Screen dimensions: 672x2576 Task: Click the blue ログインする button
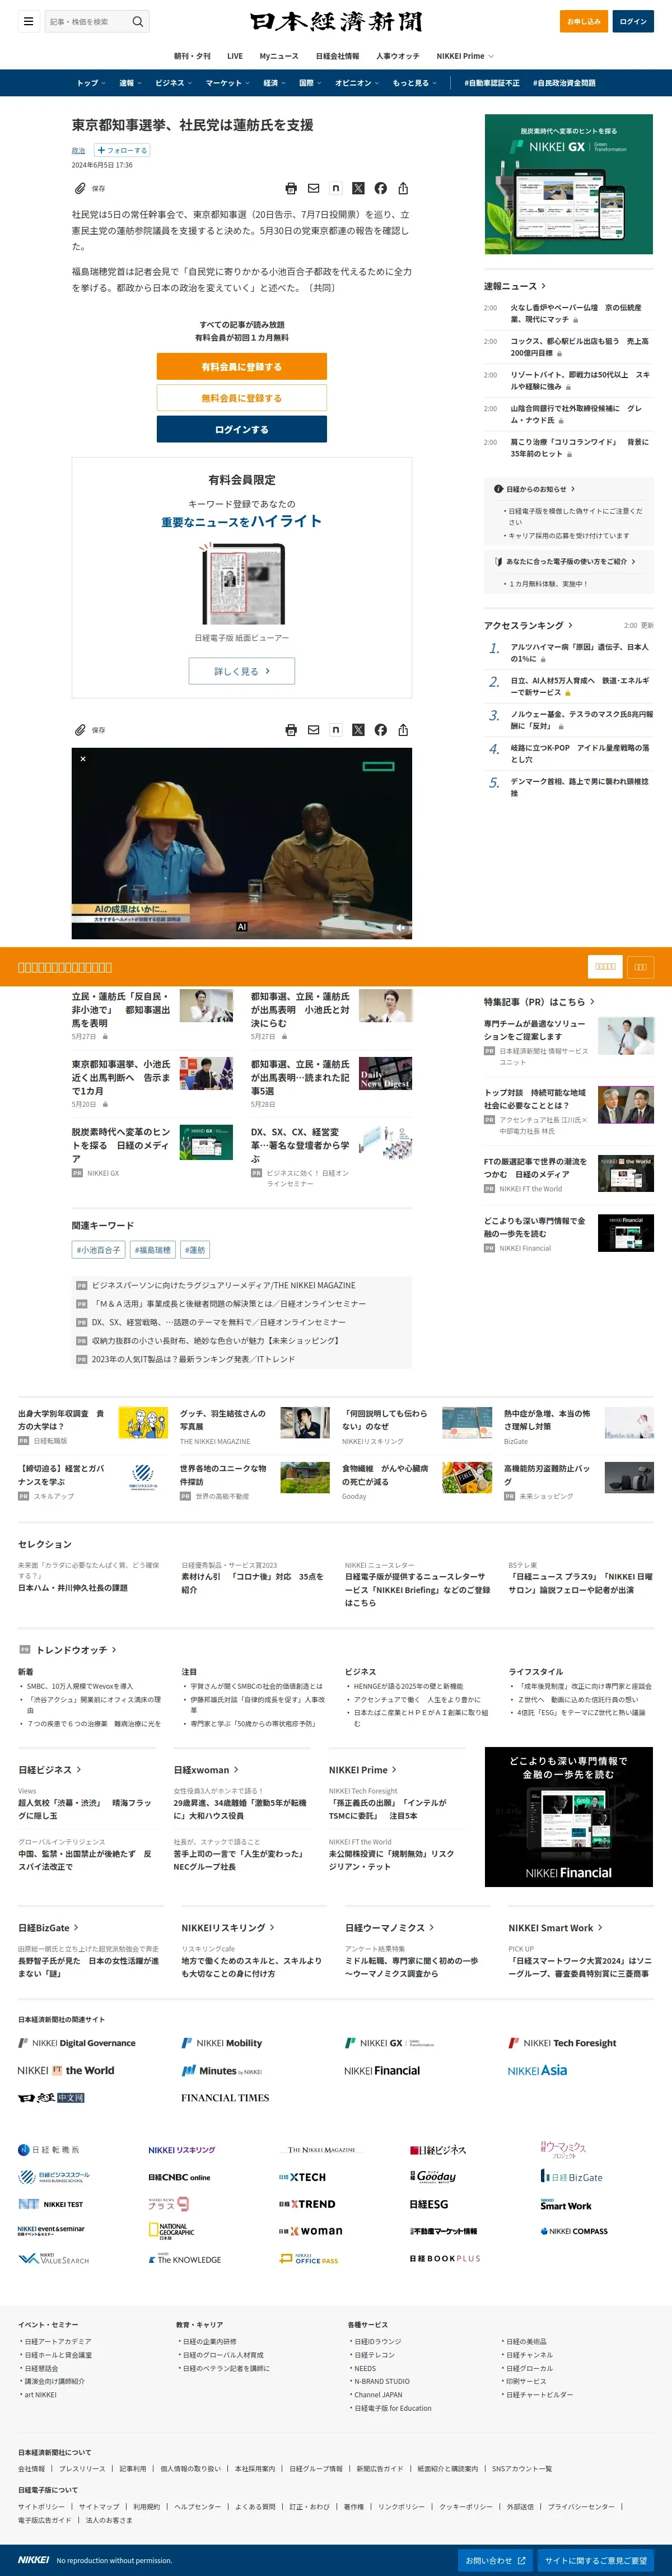pyautogui.click(x=241, y=429)
